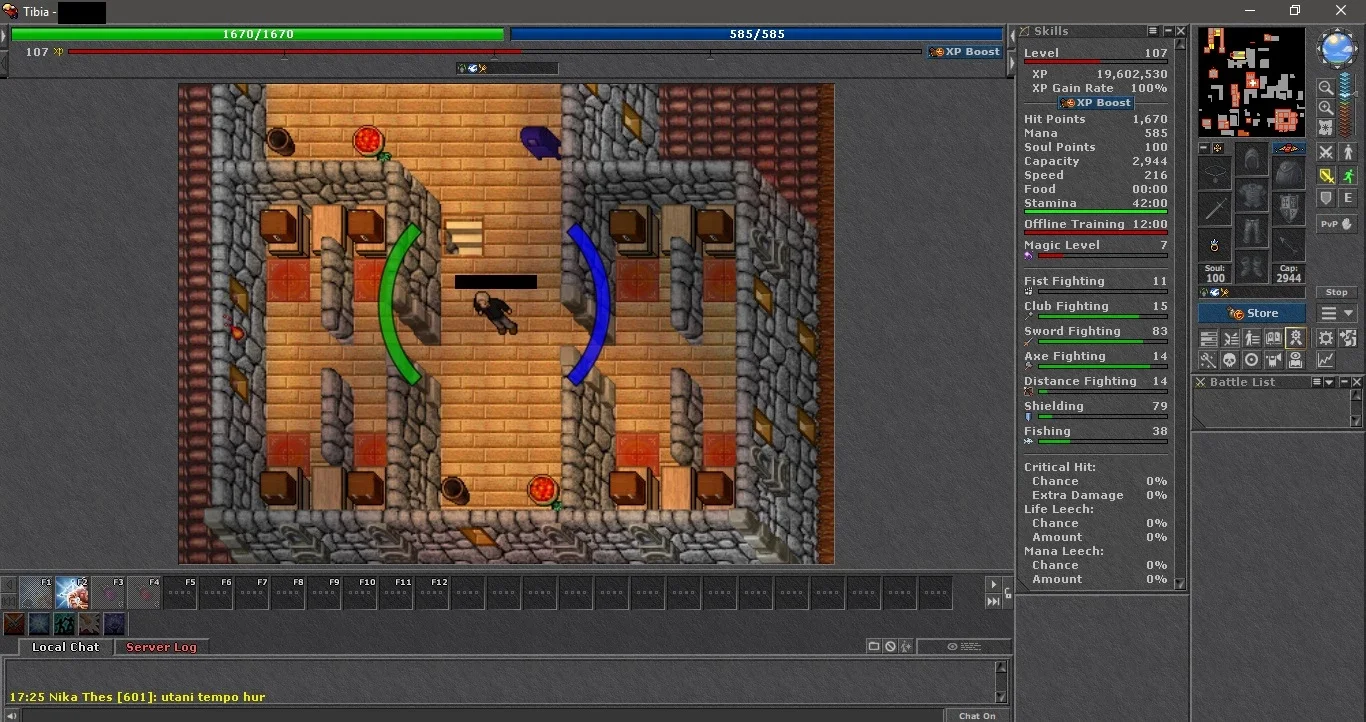This screenshot has width=1366, height=722.
Task: Click the chat ignore circle icon
Action: [x=890, y=647]
